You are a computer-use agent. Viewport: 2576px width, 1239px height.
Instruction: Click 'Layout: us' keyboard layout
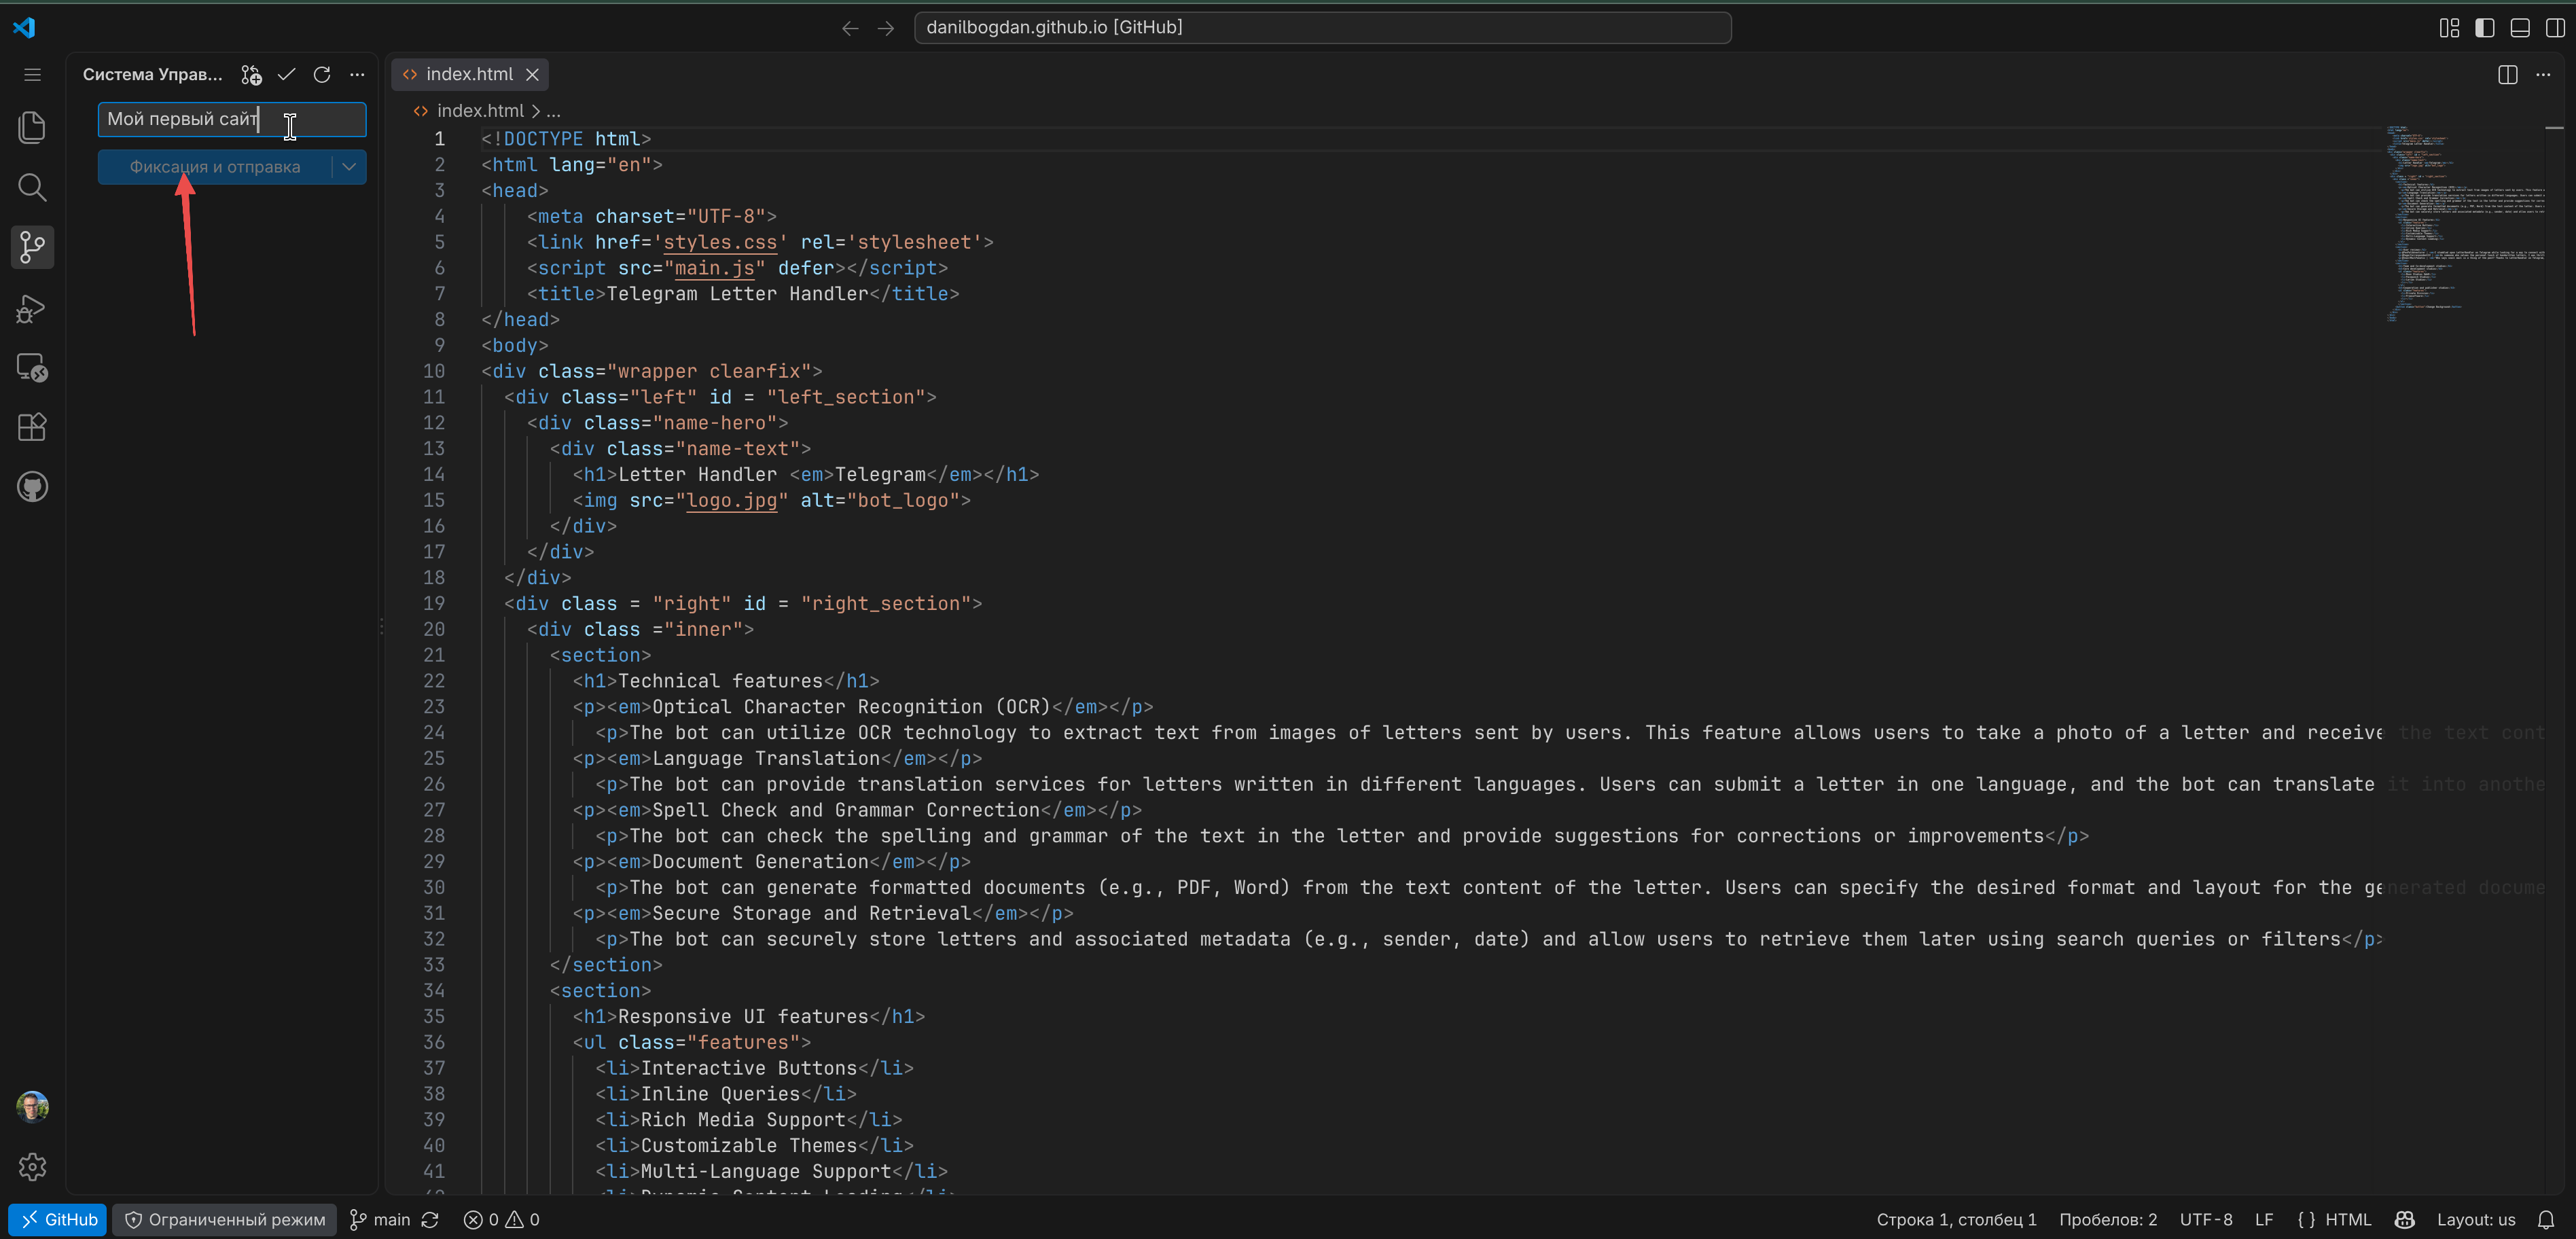coord(2475,1220)
